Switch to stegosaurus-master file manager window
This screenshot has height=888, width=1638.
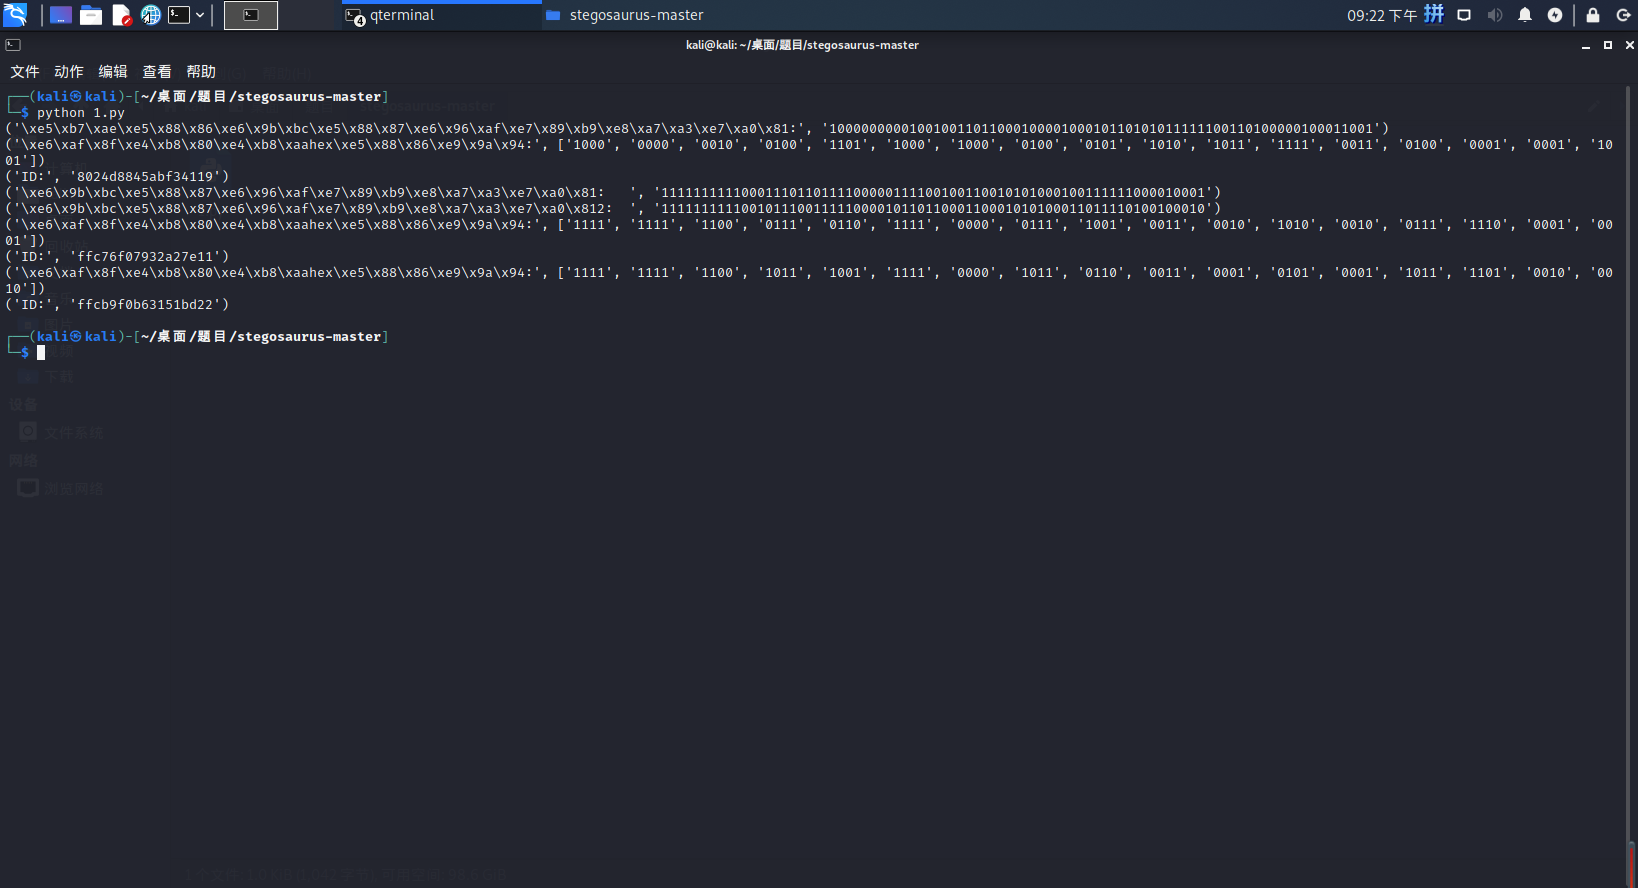642,15
